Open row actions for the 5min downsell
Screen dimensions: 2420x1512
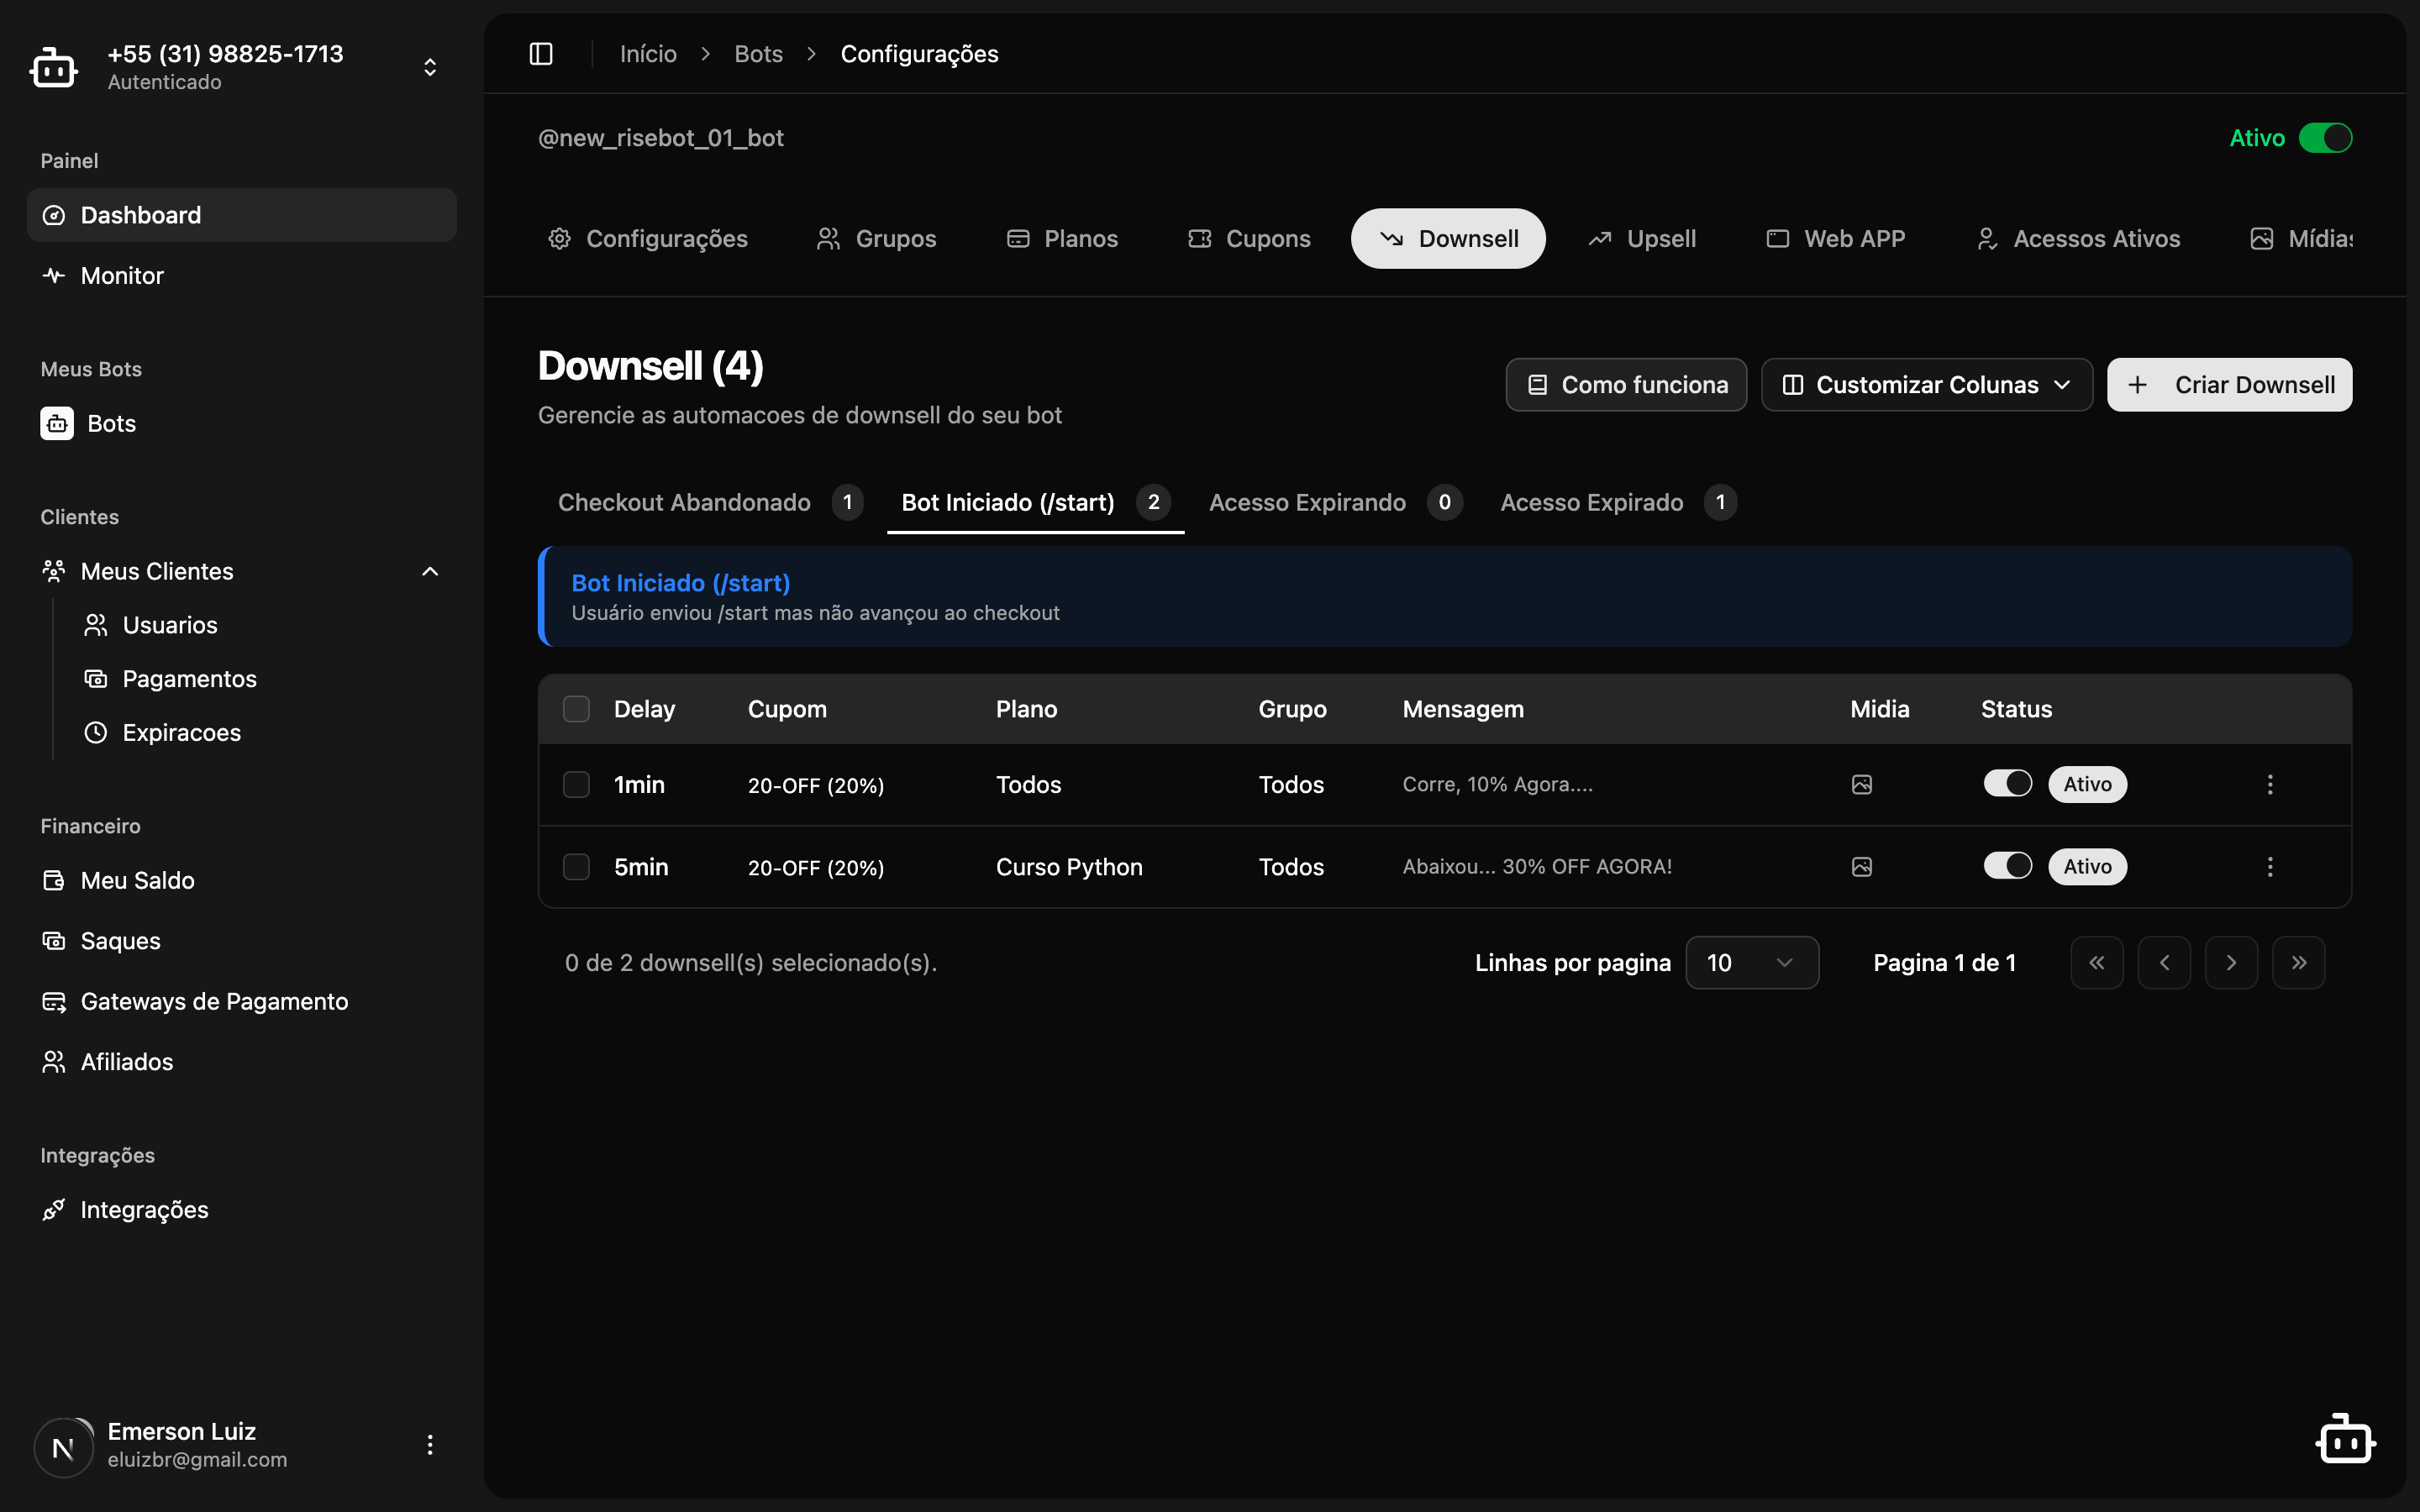2270,867
